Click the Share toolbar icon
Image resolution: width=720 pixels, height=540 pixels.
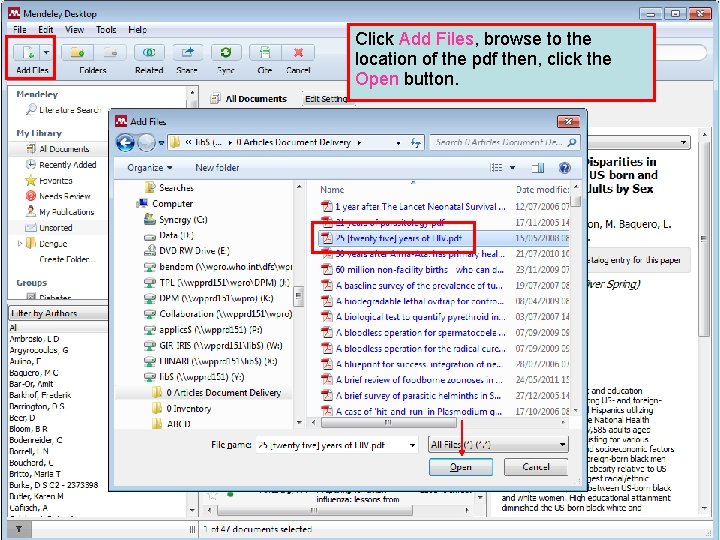tap(187, 53)
